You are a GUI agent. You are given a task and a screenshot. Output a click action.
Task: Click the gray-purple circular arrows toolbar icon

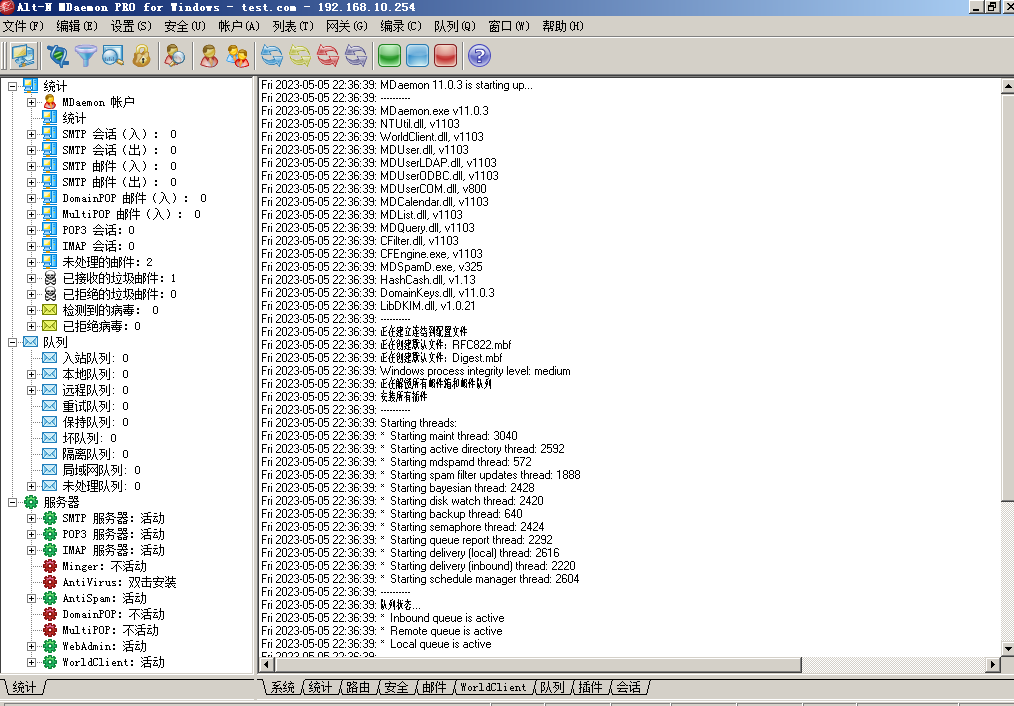[x=356, y=56]
